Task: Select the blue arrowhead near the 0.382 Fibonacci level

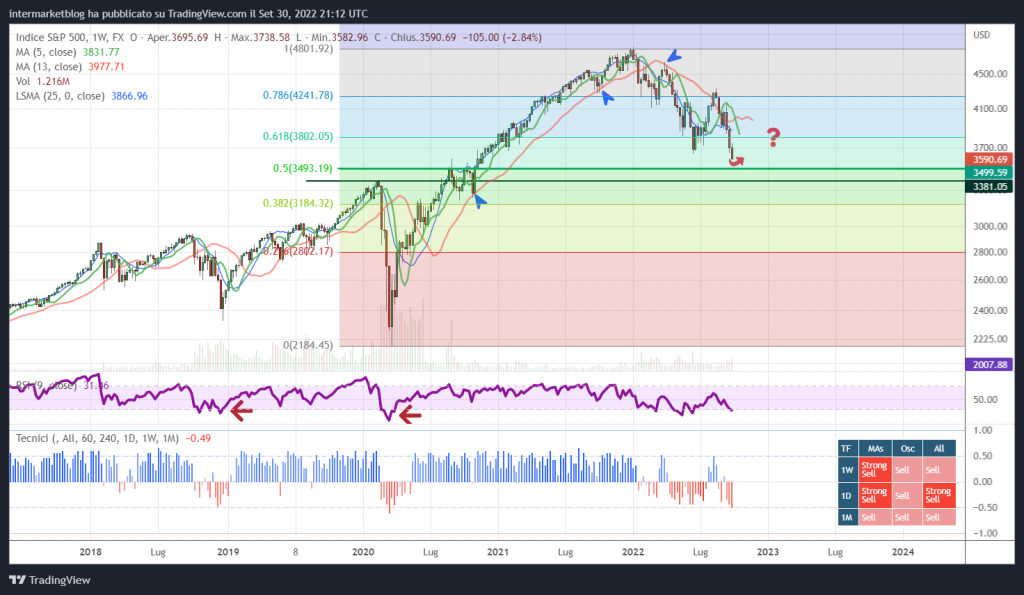Action: [x=480, y=200]
